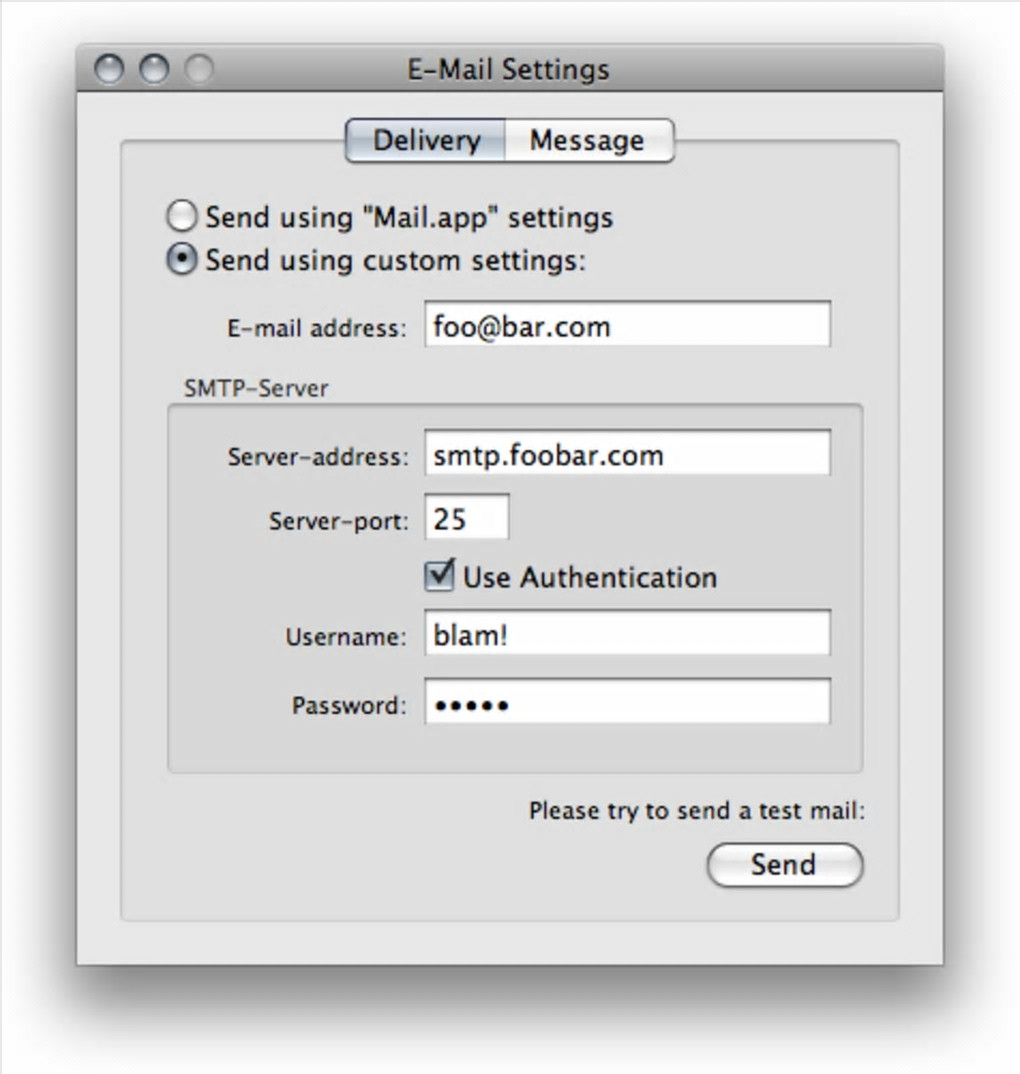
Task: Click the "Please try to send a test mail" text
Action: pos(697,811)
